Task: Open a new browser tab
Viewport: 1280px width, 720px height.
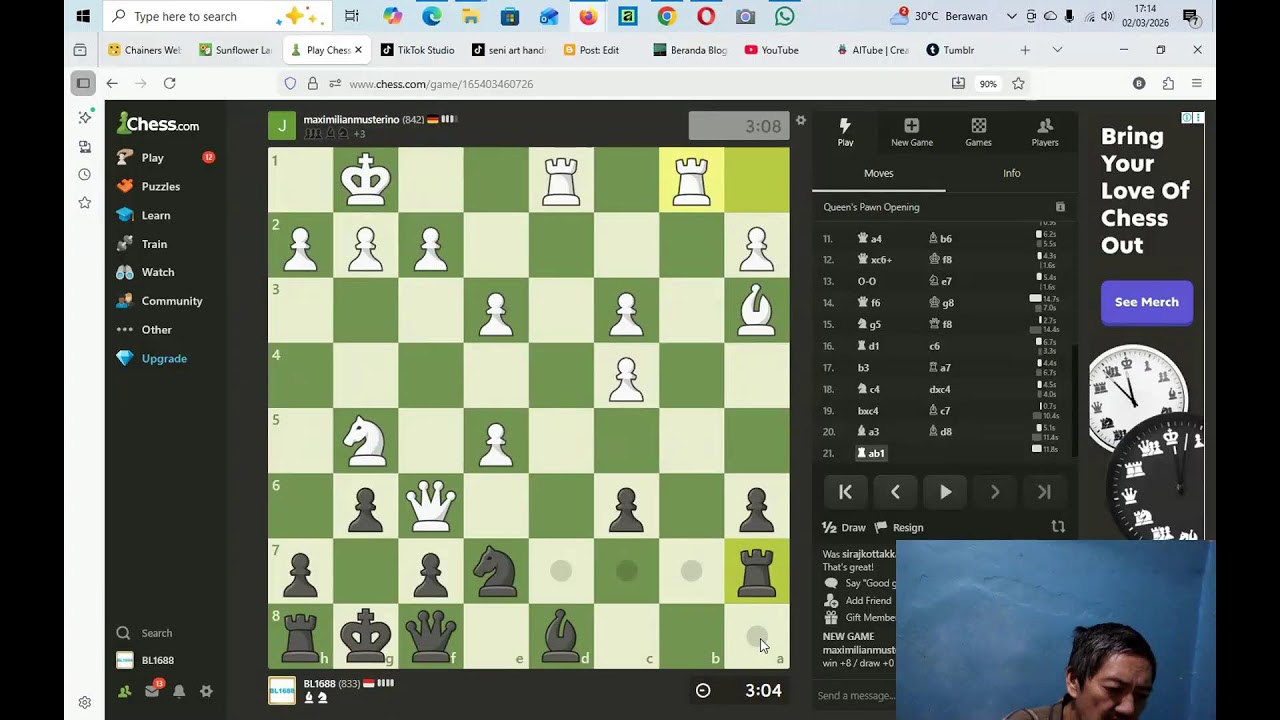Action: pos(1025,50)
